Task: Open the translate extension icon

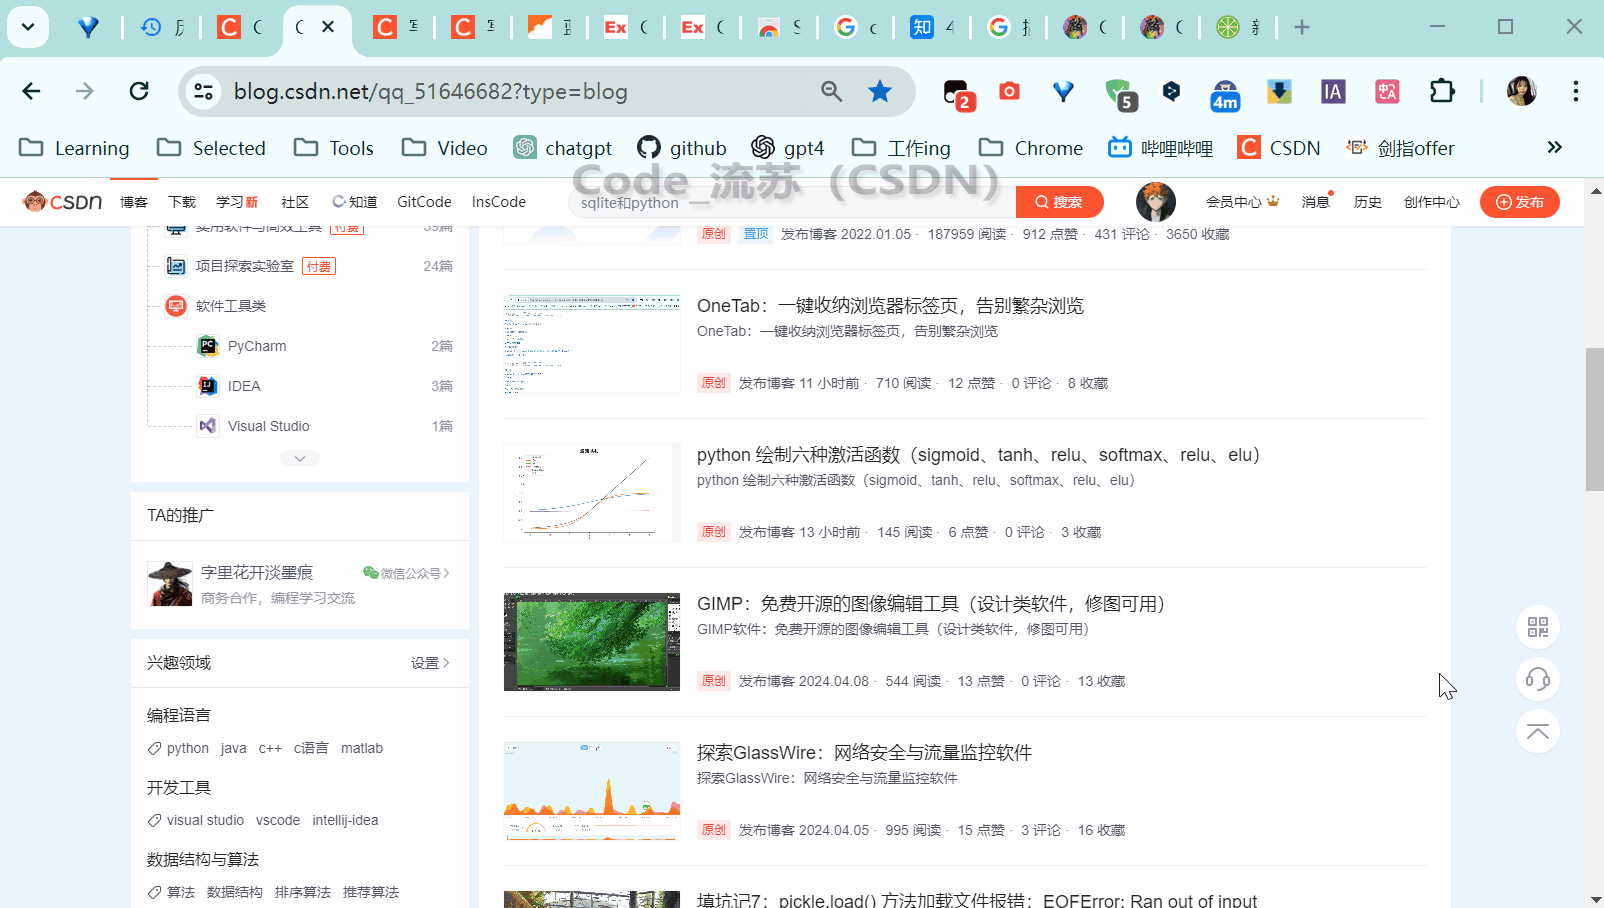Action: pos(1387,92)
